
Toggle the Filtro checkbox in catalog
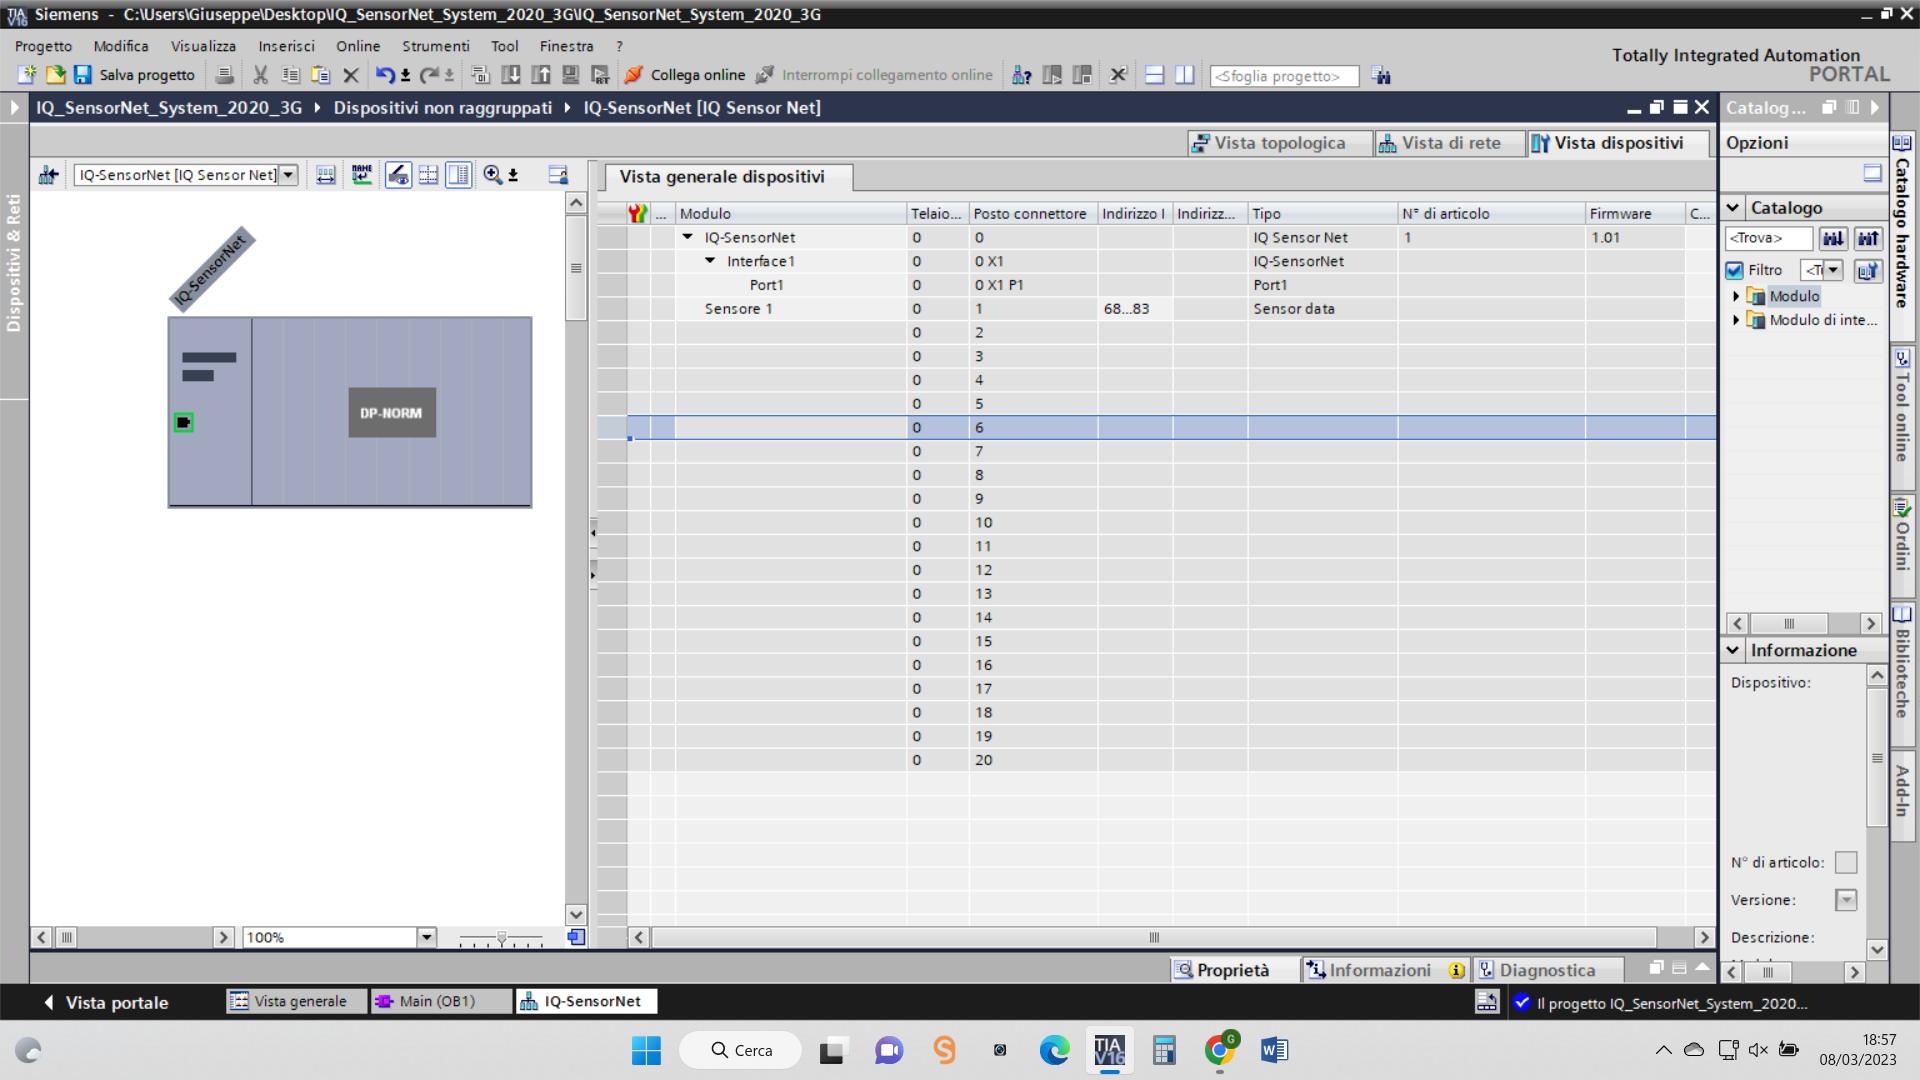click(1735, 270)
